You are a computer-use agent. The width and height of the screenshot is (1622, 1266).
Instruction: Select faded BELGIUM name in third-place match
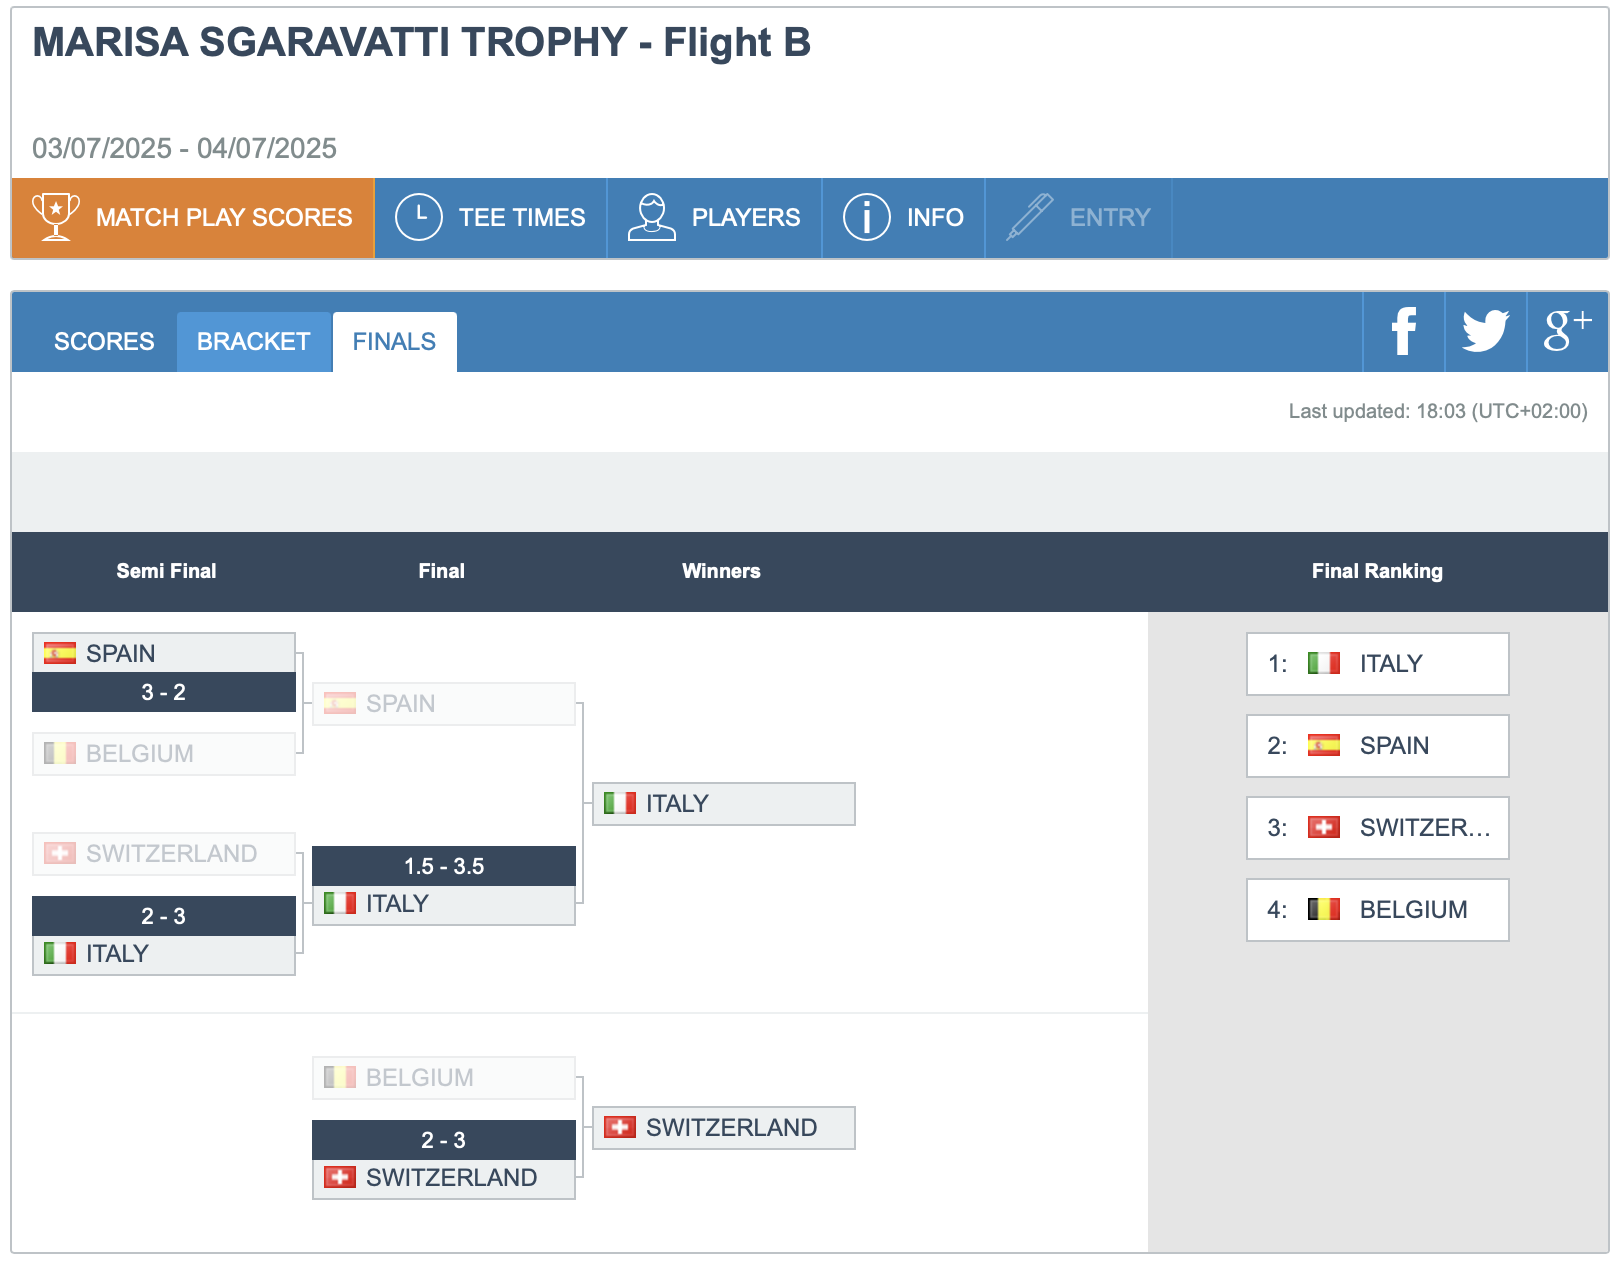(x=420, y=1078)
